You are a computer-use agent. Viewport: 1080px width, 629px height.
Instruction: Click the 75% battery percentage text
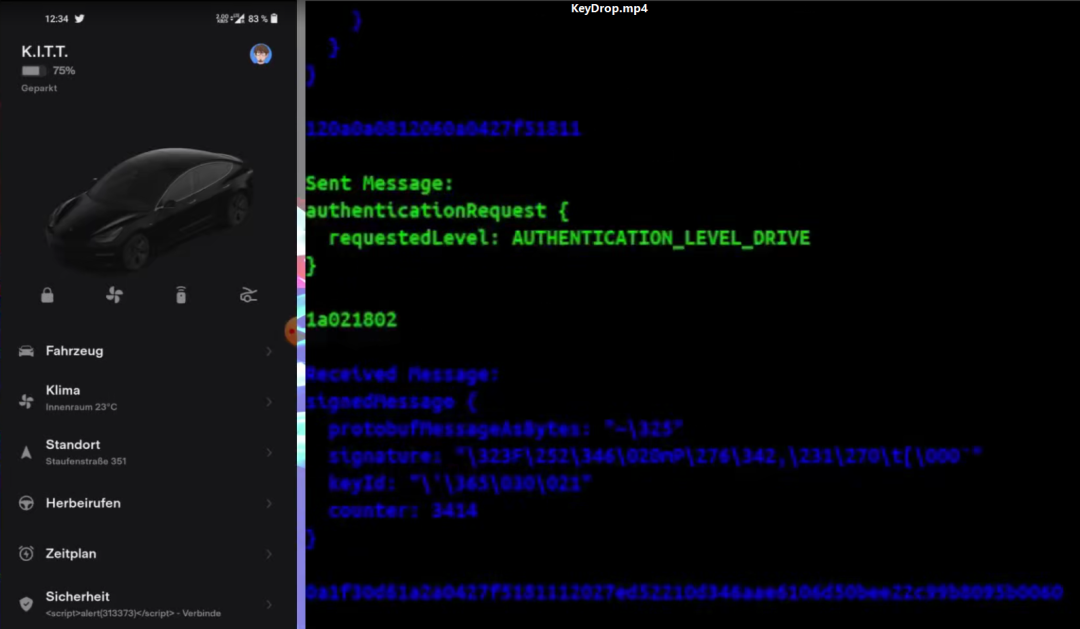coord(64,70)
